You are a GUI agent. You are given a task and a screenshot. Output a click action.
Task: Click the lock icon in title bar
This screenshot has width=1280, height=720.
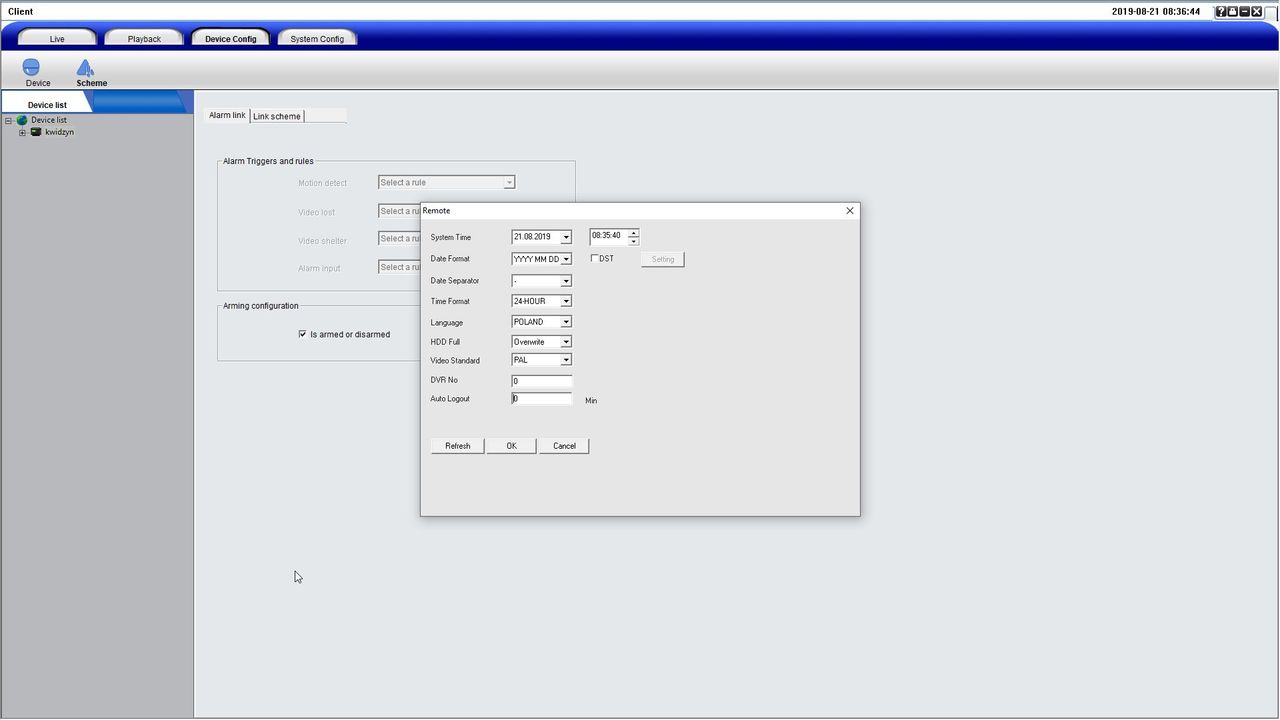(1233, 11)
